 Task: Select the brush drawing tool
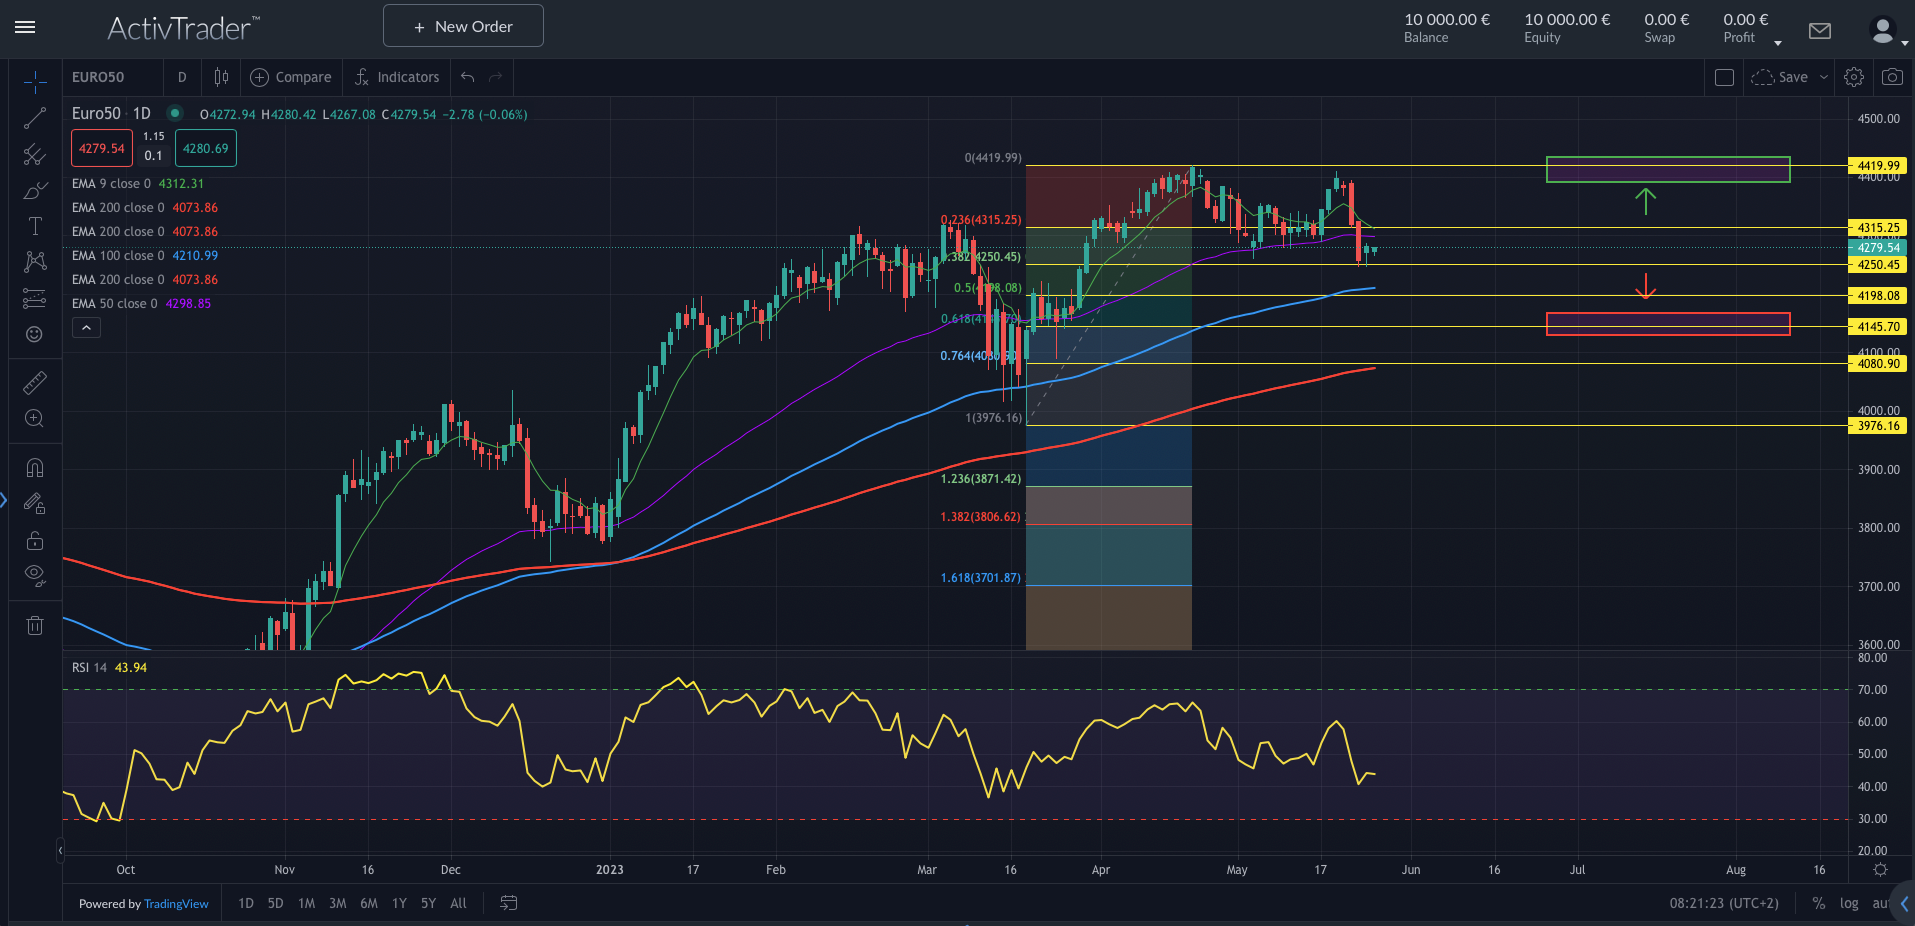[34, 190]
